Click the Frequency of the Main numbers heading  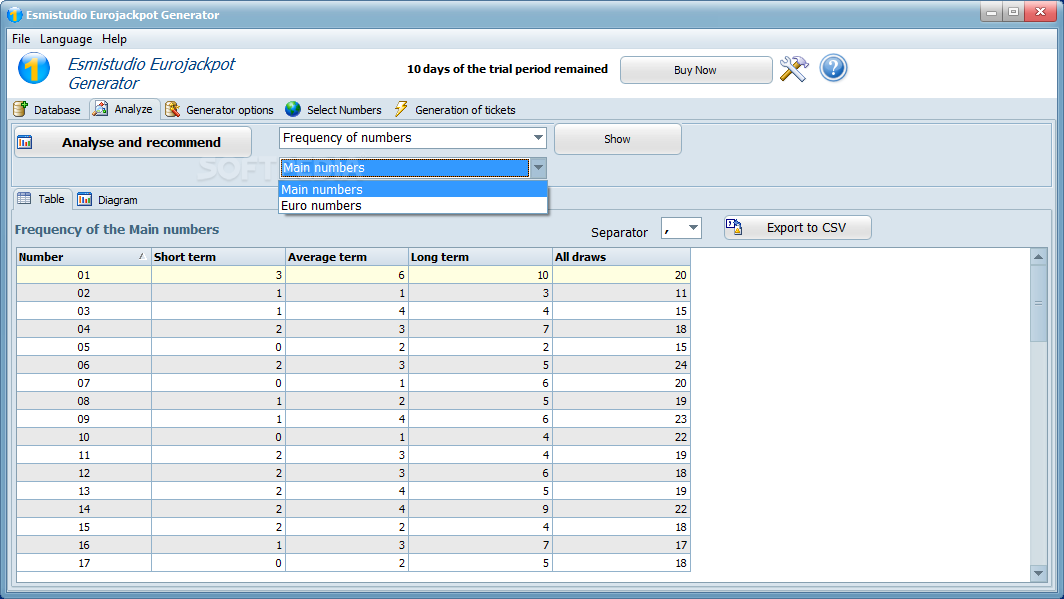(117, 229)
